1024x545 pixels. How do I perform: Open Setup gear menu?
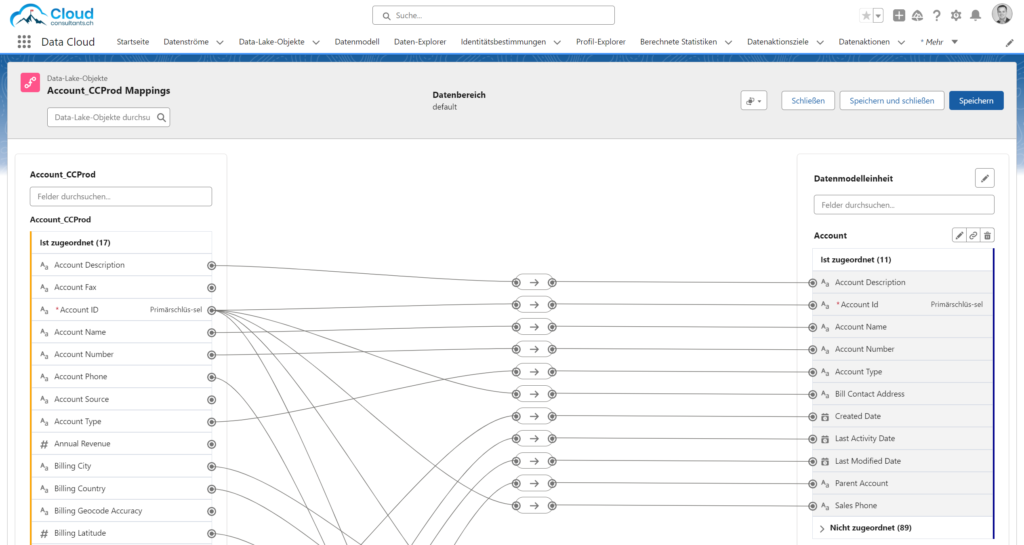click(x=956, y=15)
